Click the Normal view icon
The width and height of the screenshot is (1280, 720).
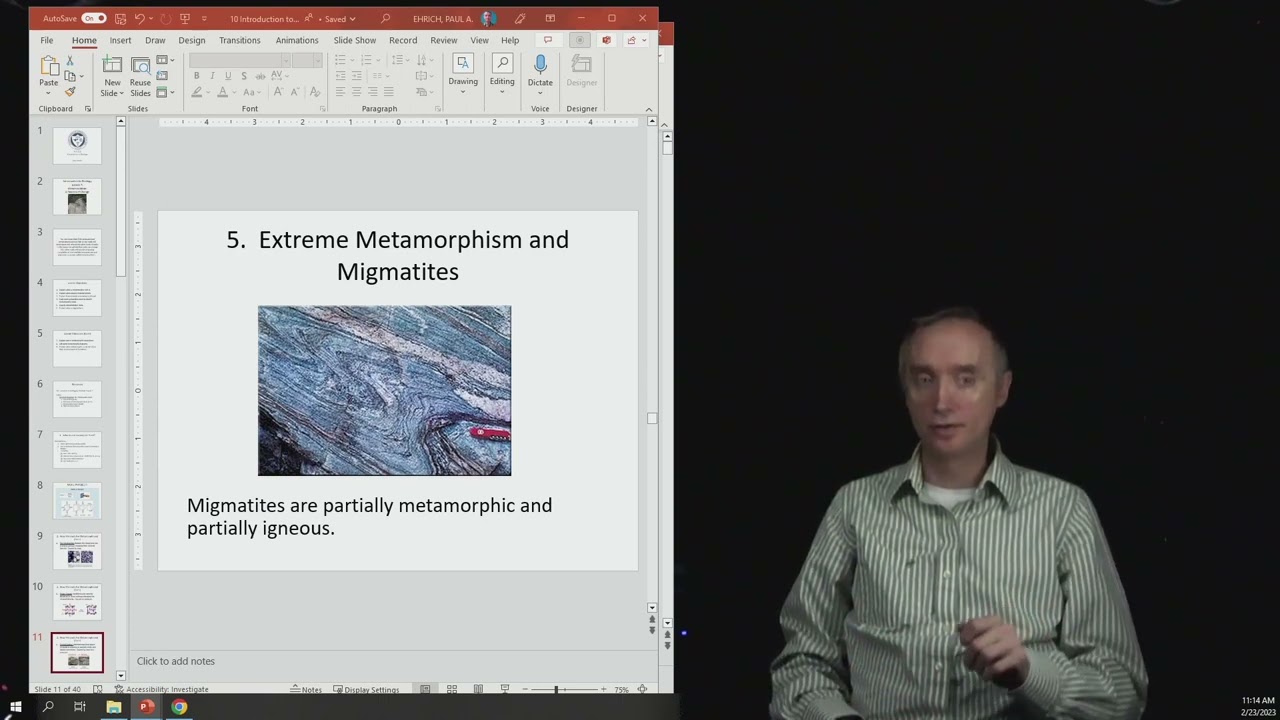[425, 689]
